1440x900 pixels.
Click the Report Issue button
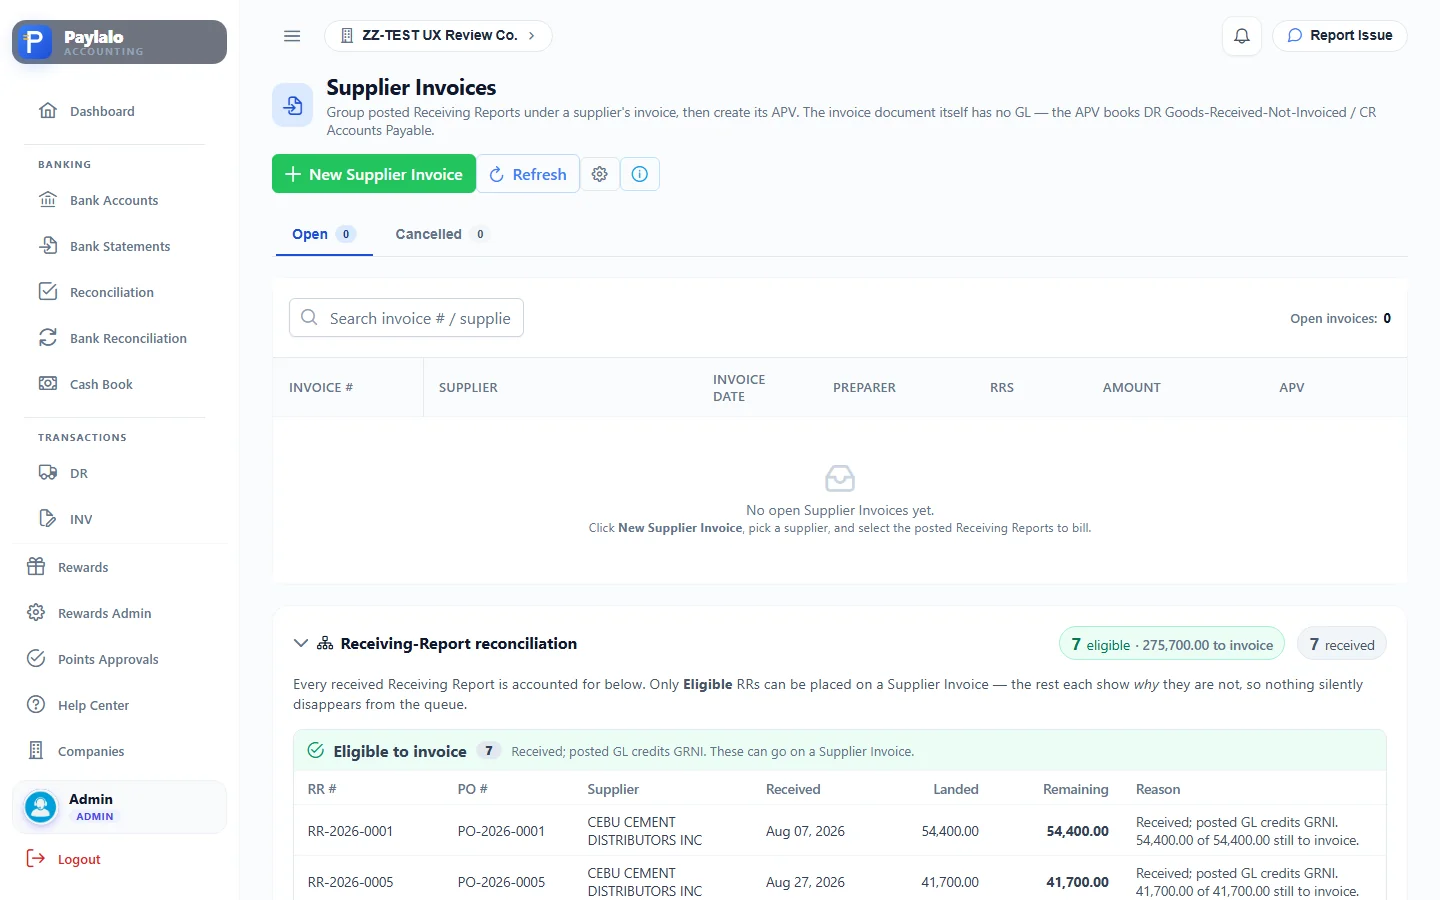(1340, 36)
